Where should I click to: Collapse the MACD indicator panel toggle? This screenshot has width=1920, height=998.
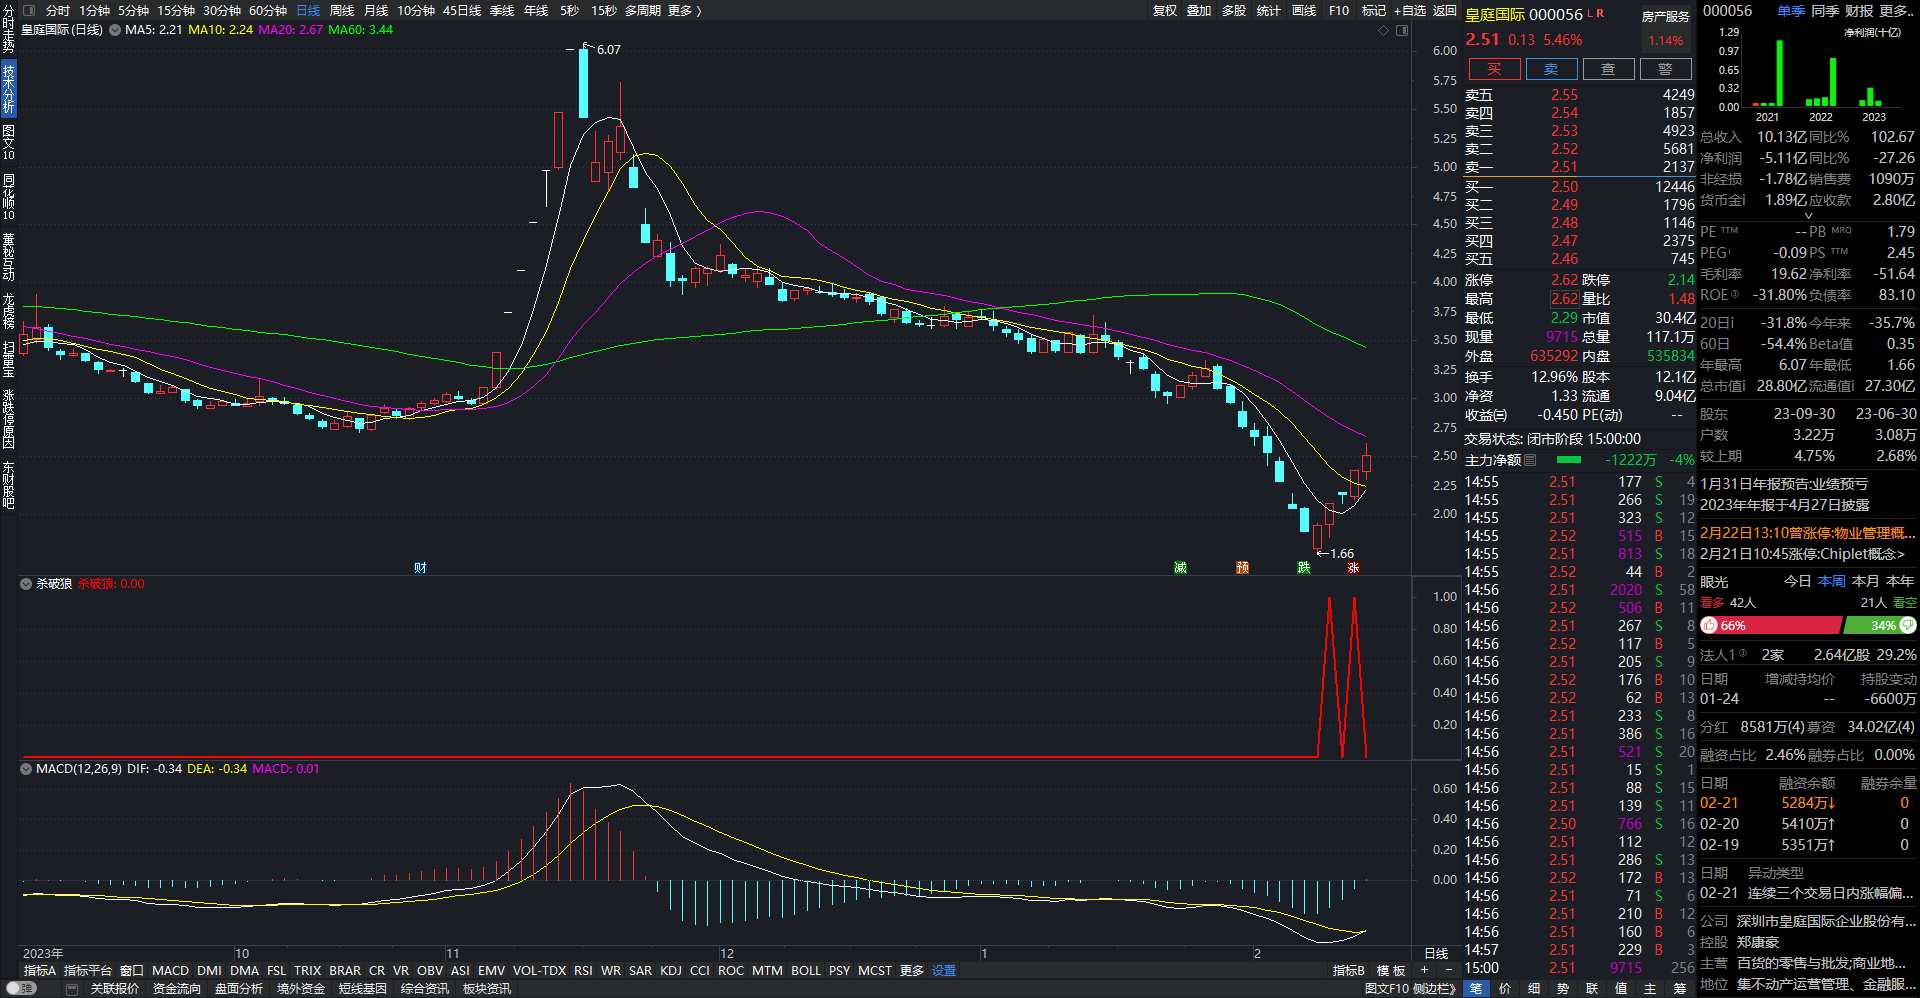[x=26, y=769]
